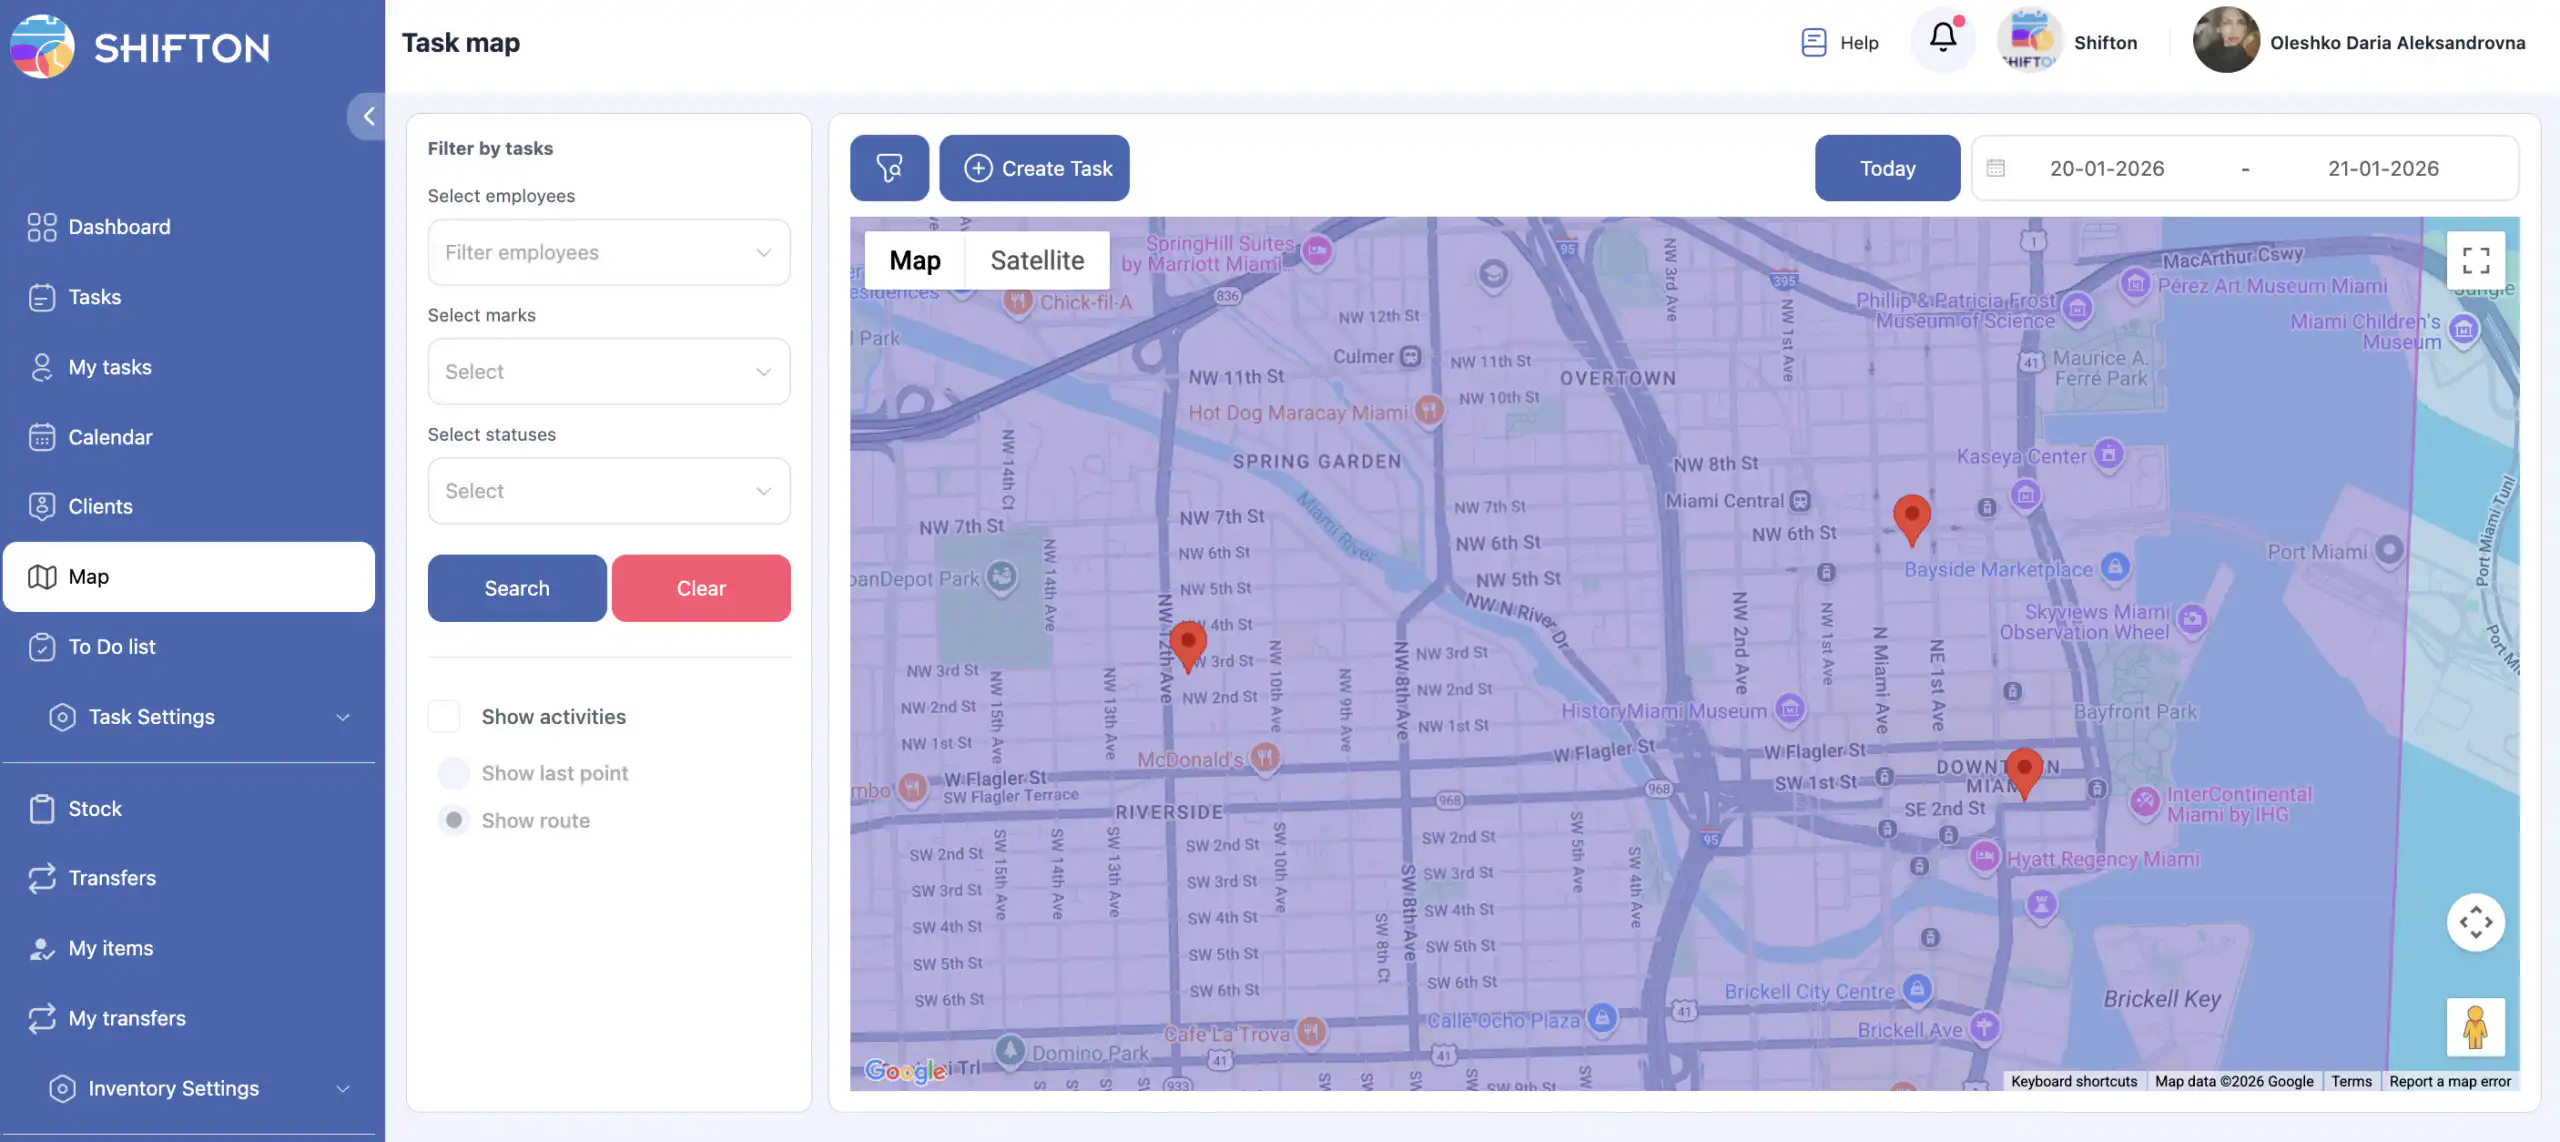This screenshot has width=2560, height=1142.
Task: Click the Help icon in the header
Action: coord(1814,42)
